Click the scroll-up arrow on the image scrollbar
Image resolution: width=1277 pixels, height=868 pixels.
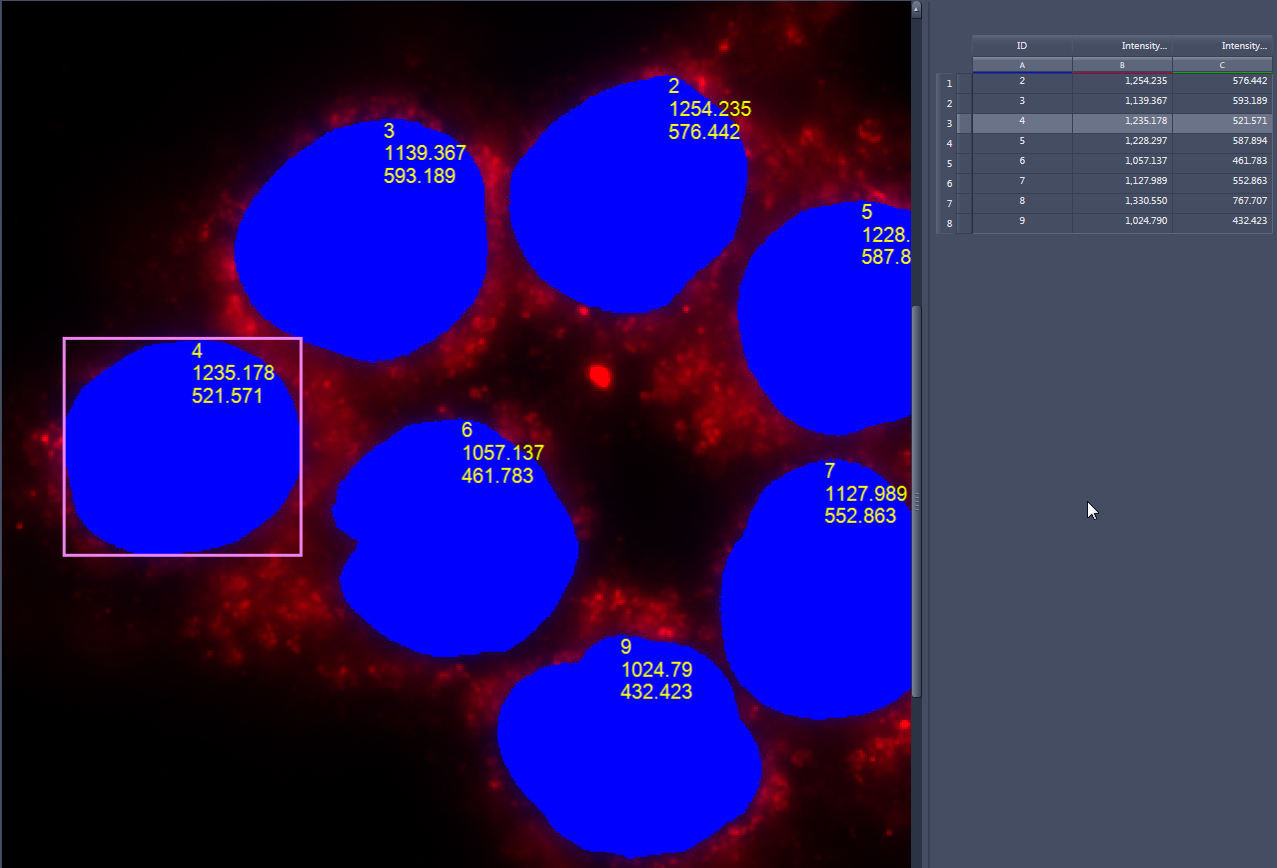914,8
